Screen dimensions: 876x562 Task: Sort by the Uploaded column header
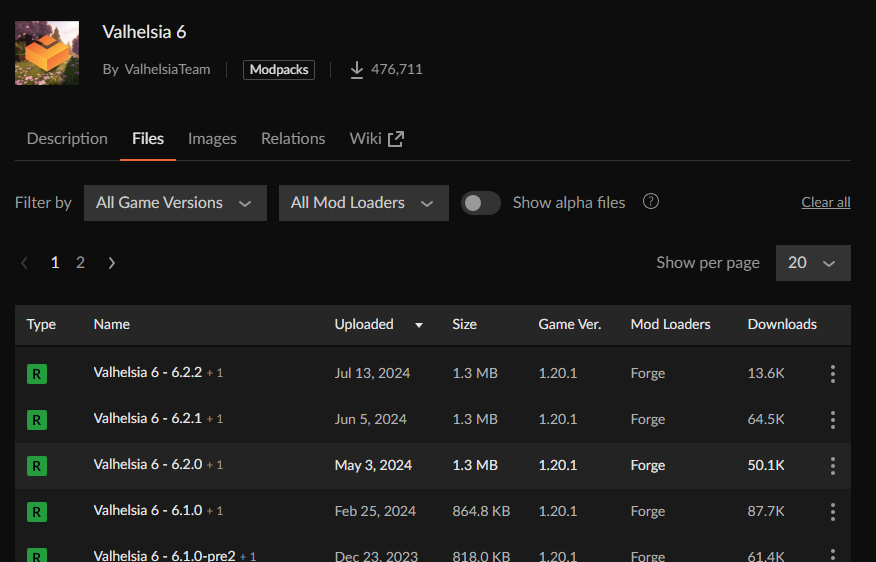point(364,325)
